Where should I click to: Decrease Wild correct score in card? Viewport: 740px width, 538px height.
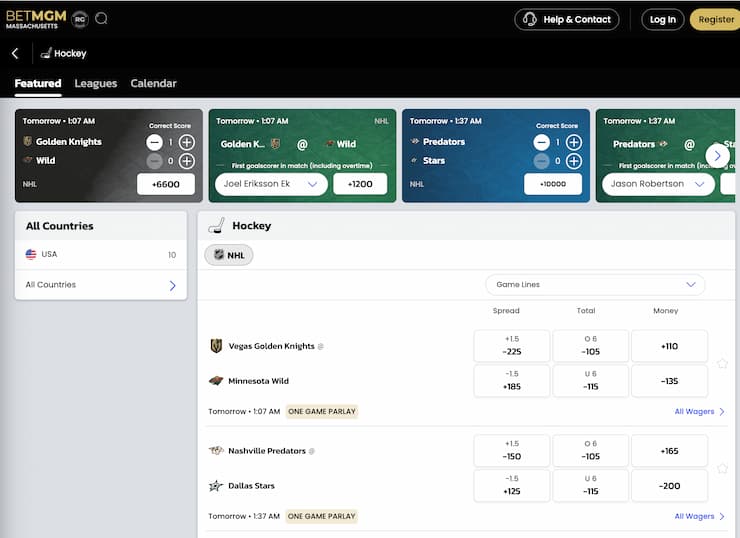coord(154,161)
